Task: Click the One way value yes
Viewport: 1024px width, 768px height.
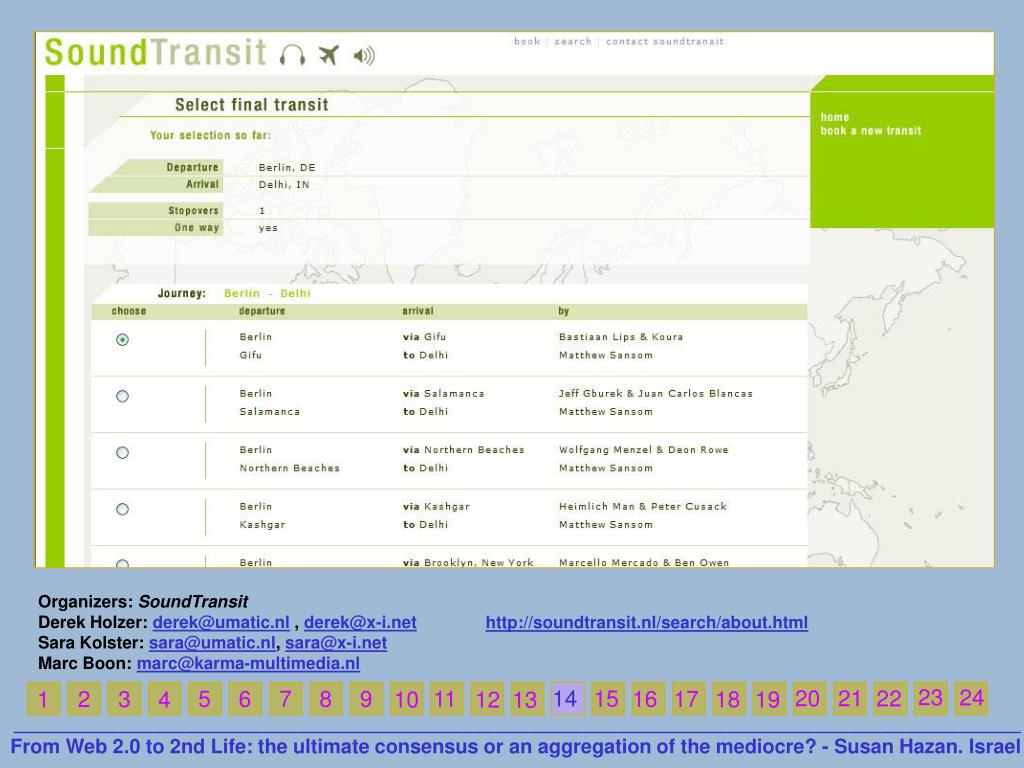Action: [268, 228]
